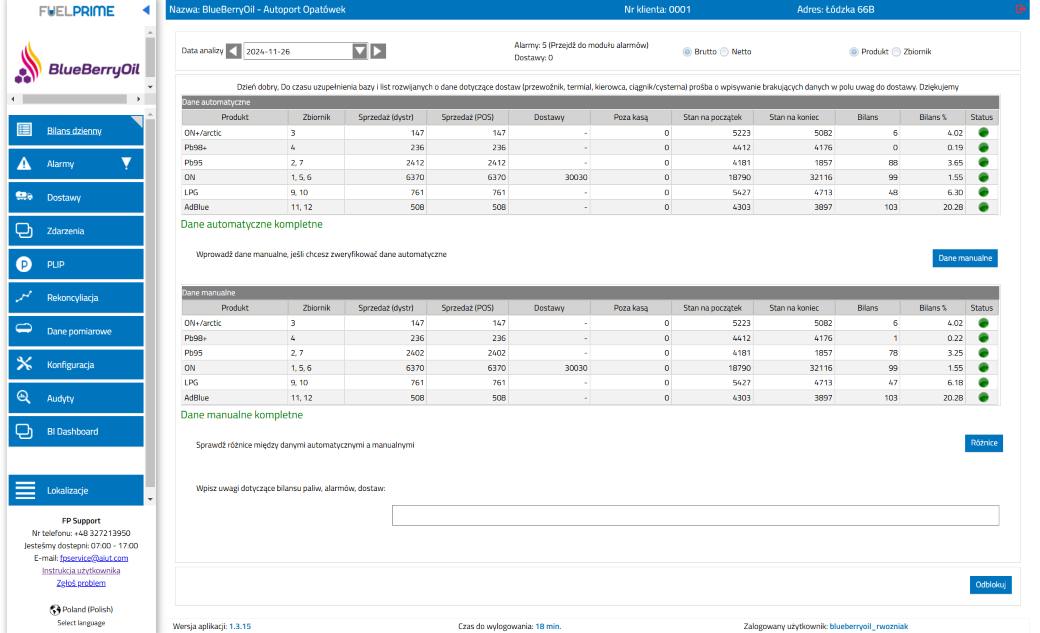Image resolution: width=1040 pixels, height=633 pixels.
Task: Open the Dostawy menu item
Action: pyautogui.click(x=76, y=197)
